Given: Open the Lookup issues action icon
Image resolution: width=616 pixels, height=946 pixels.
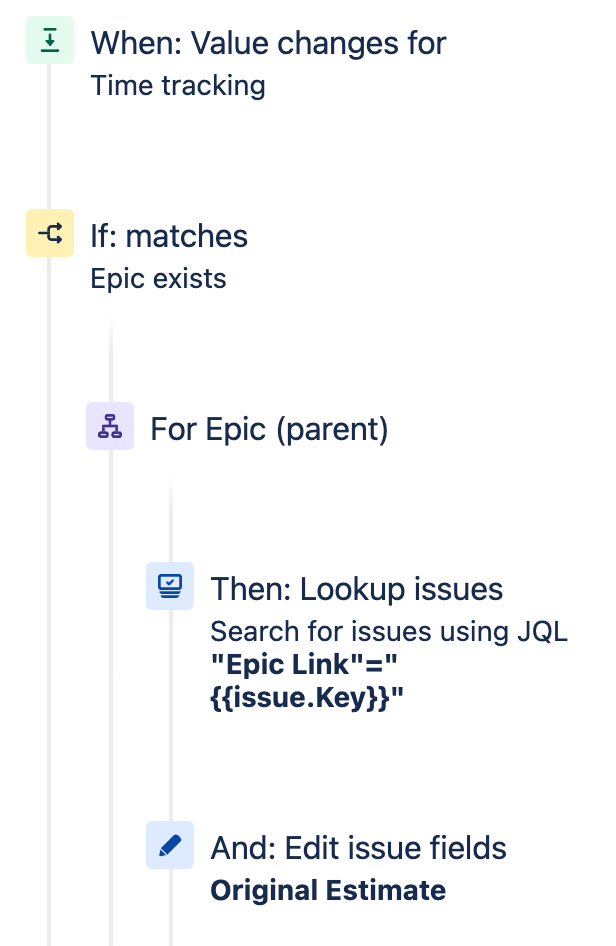Looking at the screenshot, I should point(170,586).
